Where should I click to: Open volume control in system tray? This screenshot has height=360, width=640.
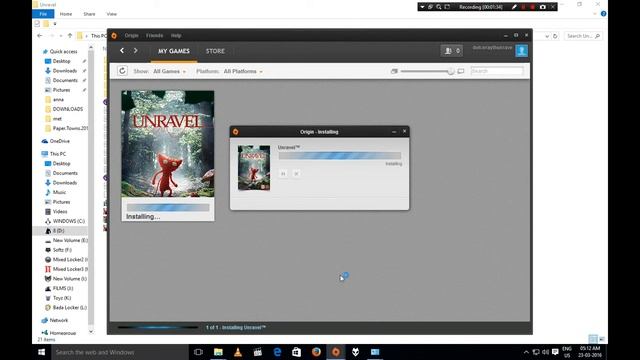[x=546, y=352]
